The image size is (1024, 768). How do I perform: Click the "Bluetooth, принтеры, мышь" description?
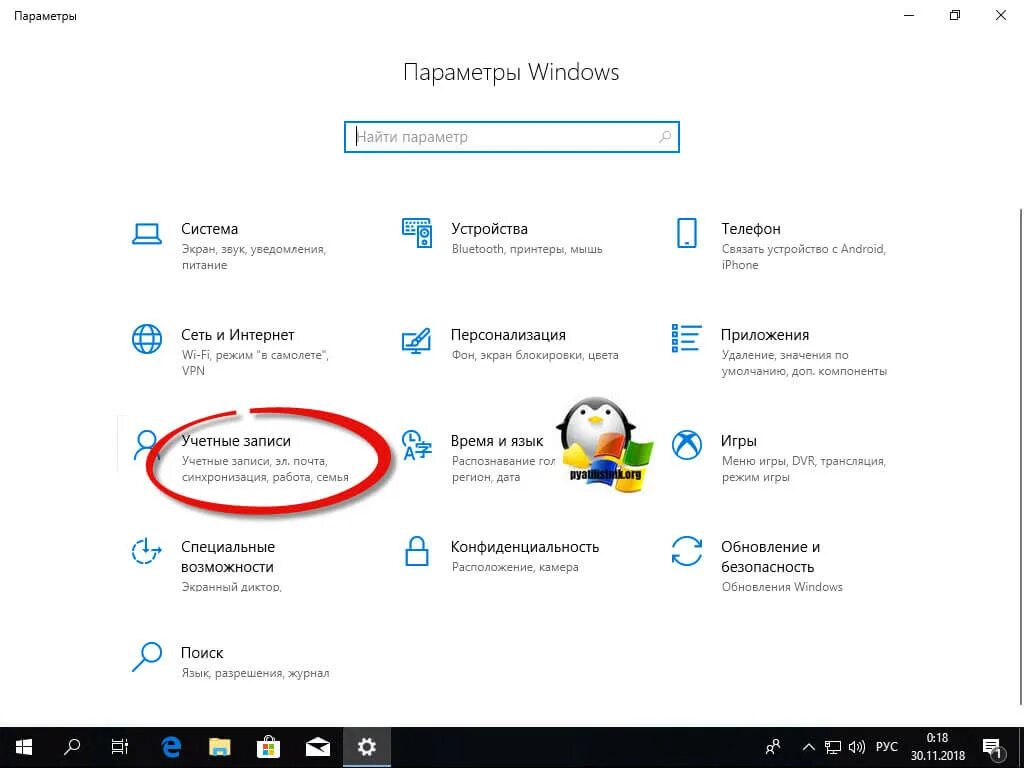[x=527, y=249]
